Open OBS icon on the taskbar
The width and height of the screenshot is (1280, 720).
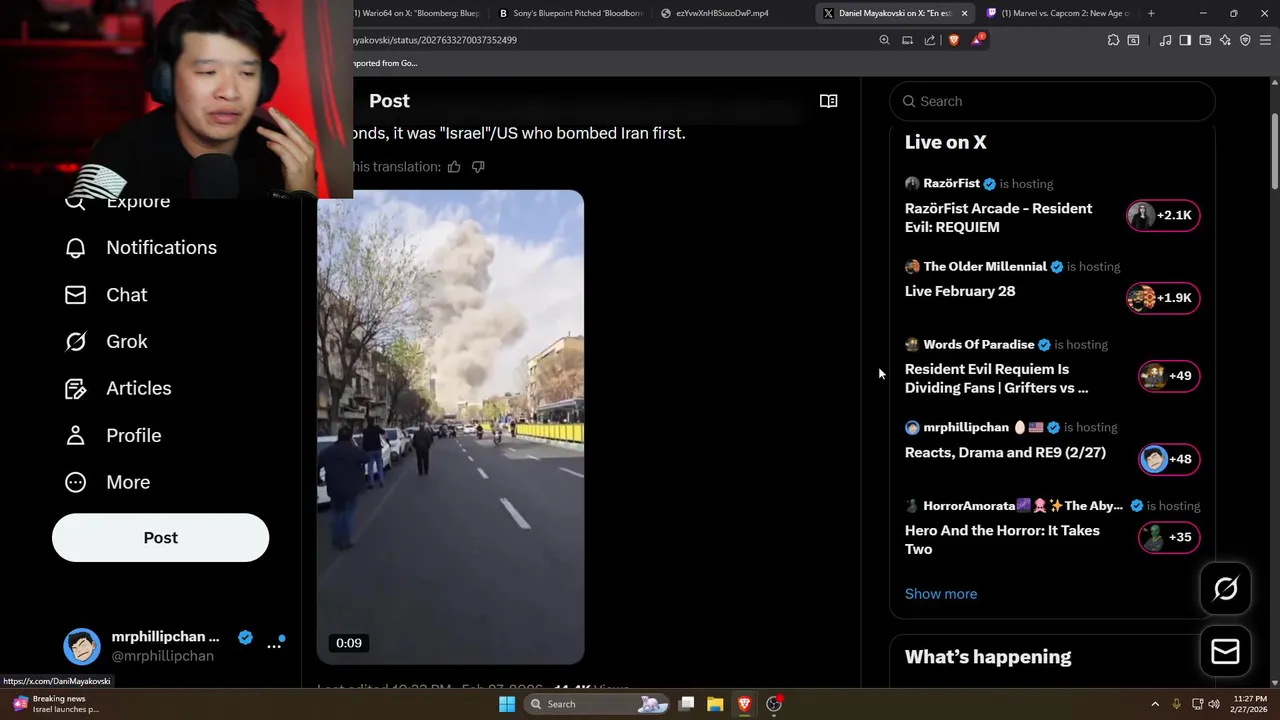coord(774,704)
